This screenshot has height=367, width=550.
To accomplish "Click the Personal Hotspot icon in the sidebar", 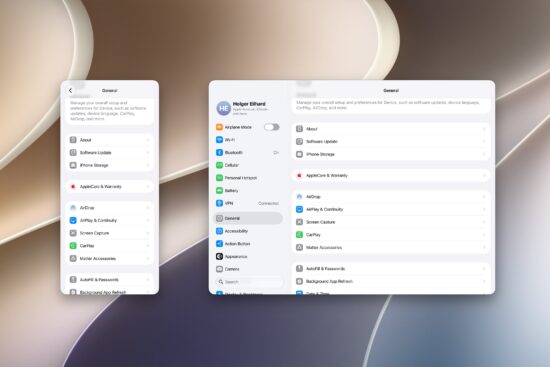I will tap(219, 178).
